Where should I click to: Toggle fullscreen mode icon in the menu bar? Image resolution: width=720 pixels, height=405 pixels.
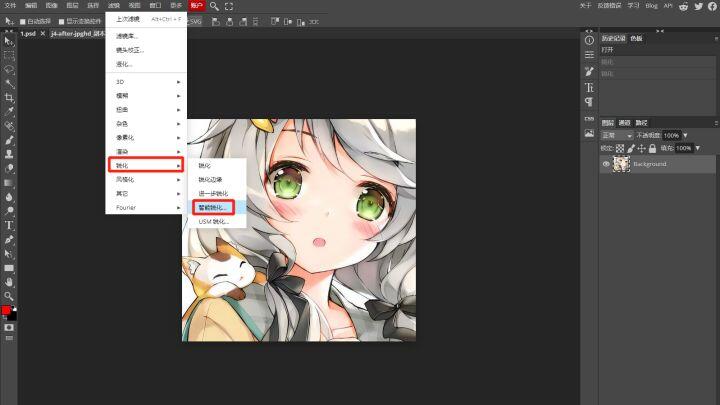(229, 6)
